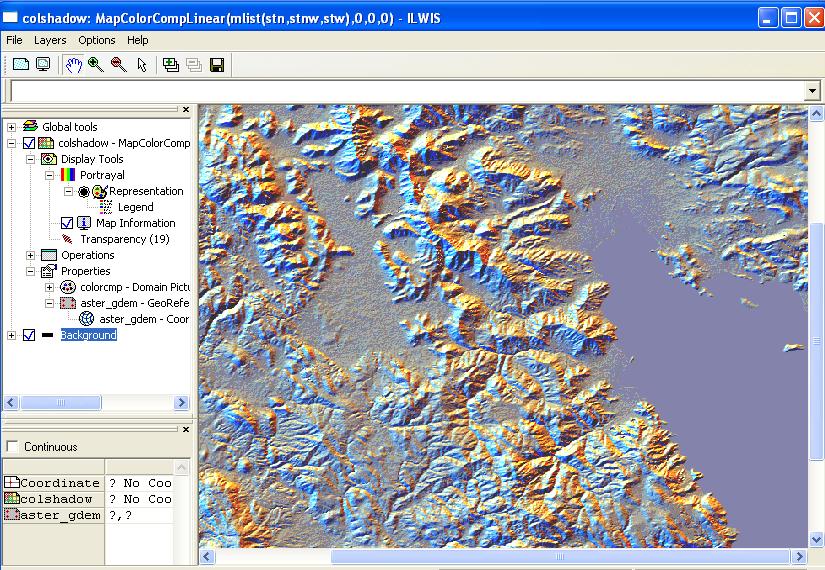This screenshot has height=570, width=825.
Task: Toggle the Map Information checkbox
Action: coord(67,223)
